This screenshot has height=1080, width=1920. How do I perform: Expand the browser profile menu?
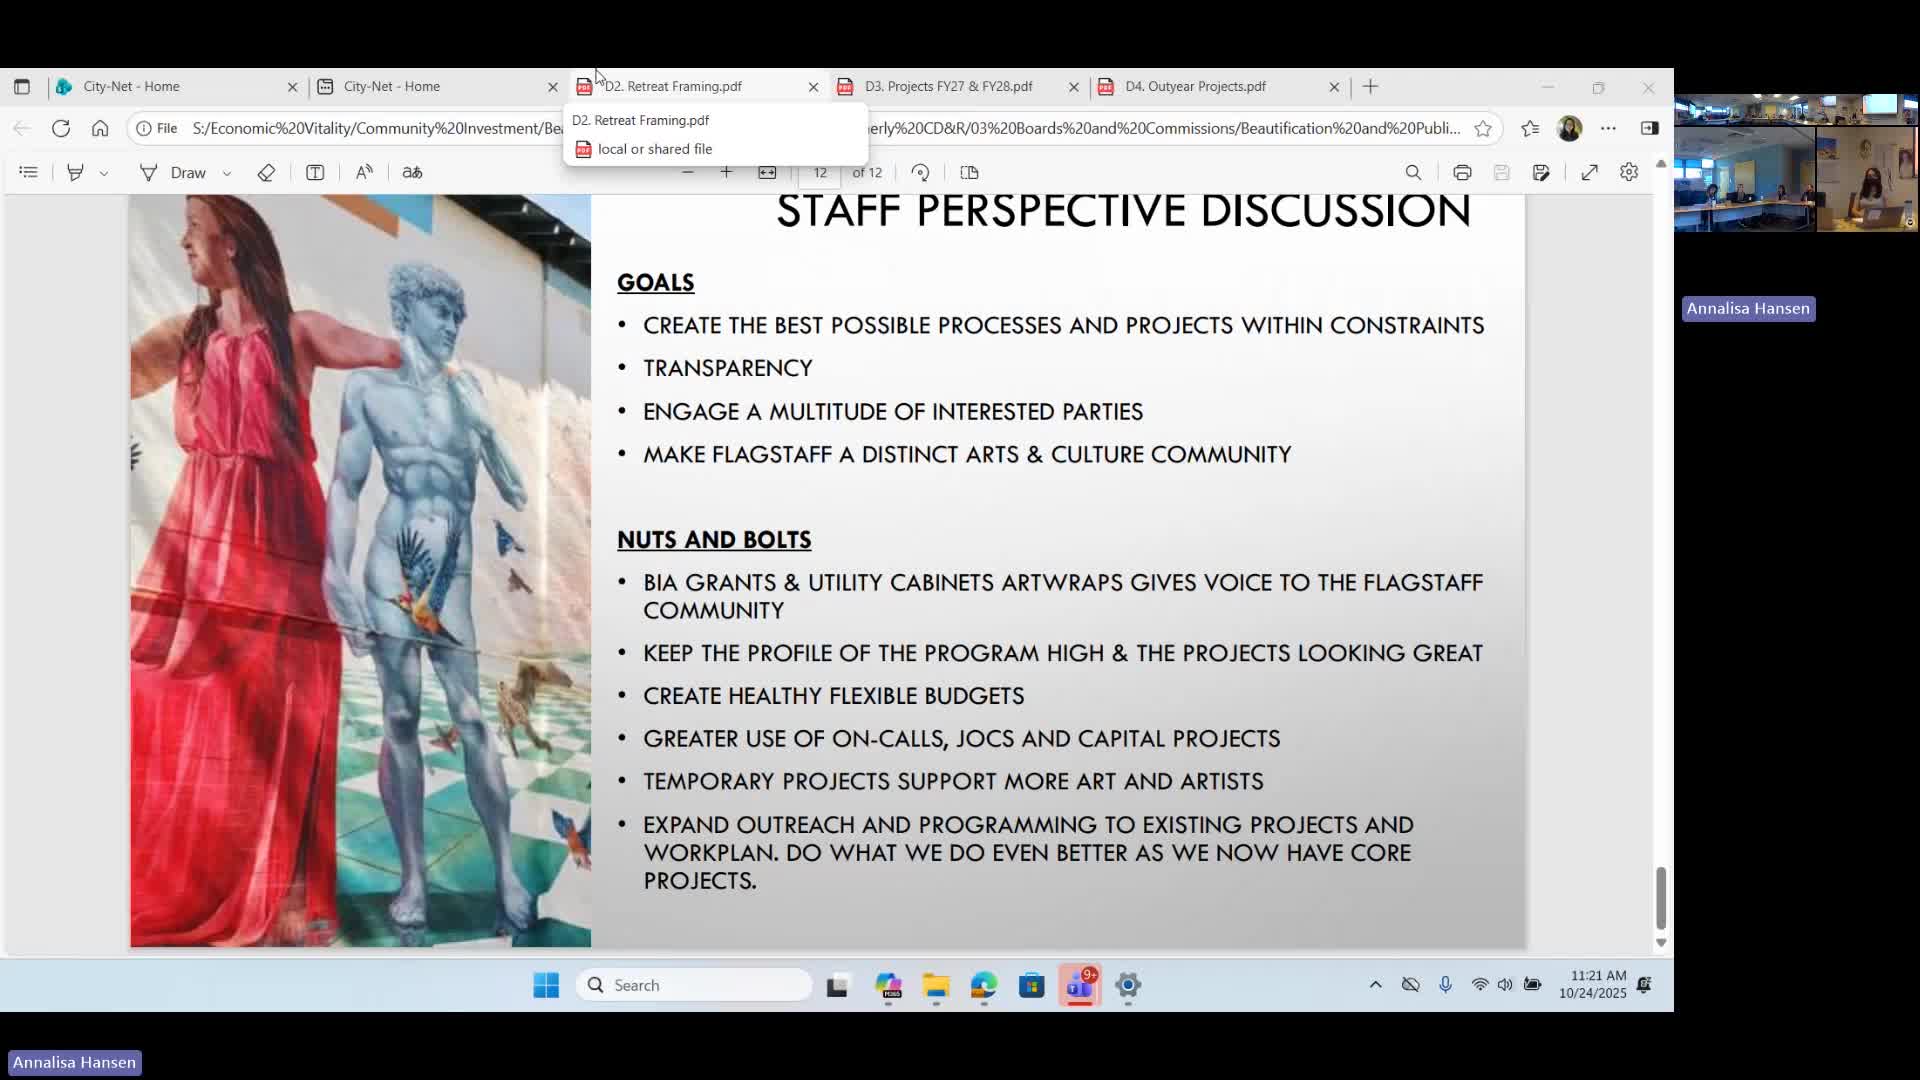coord(1570,128)
